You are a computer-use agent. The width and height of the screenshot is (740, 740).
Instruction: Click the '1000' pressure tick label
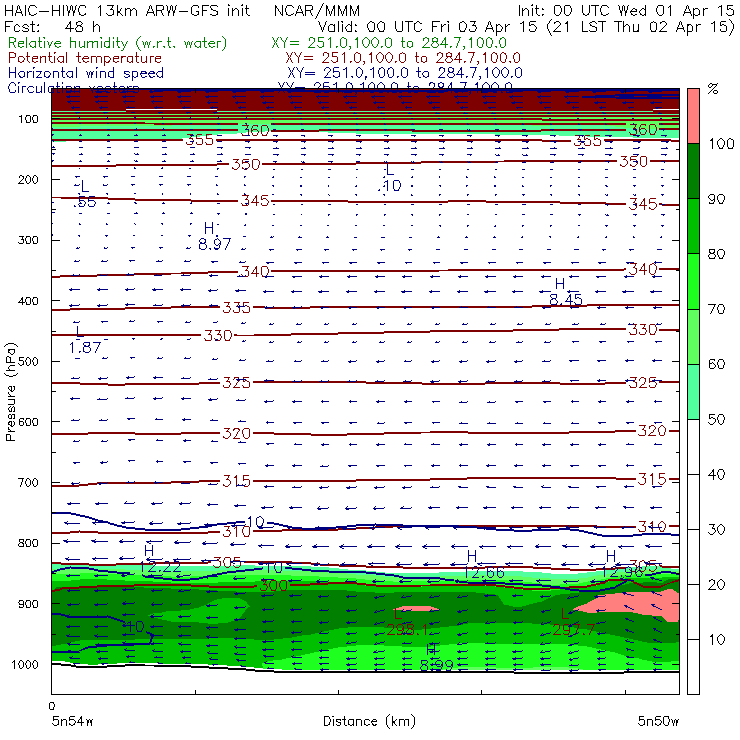[25, 664]
